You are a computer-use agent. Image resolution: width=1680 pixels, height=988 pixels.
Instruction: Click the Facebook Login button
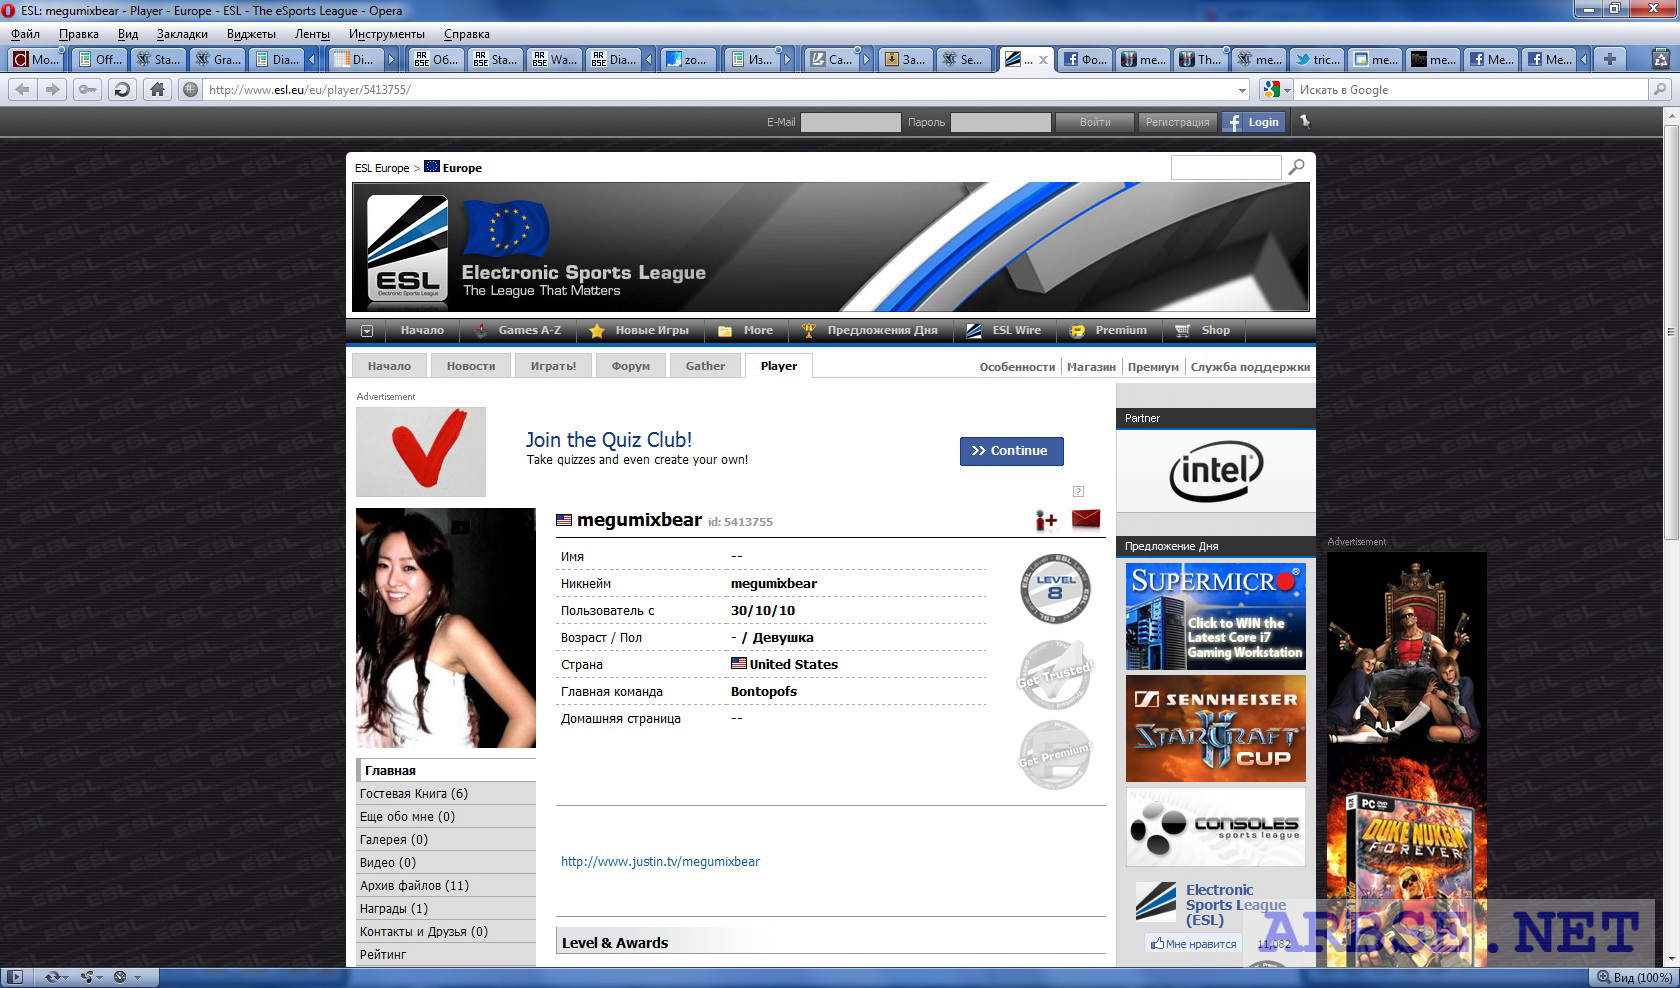[x=1253, y=122]
